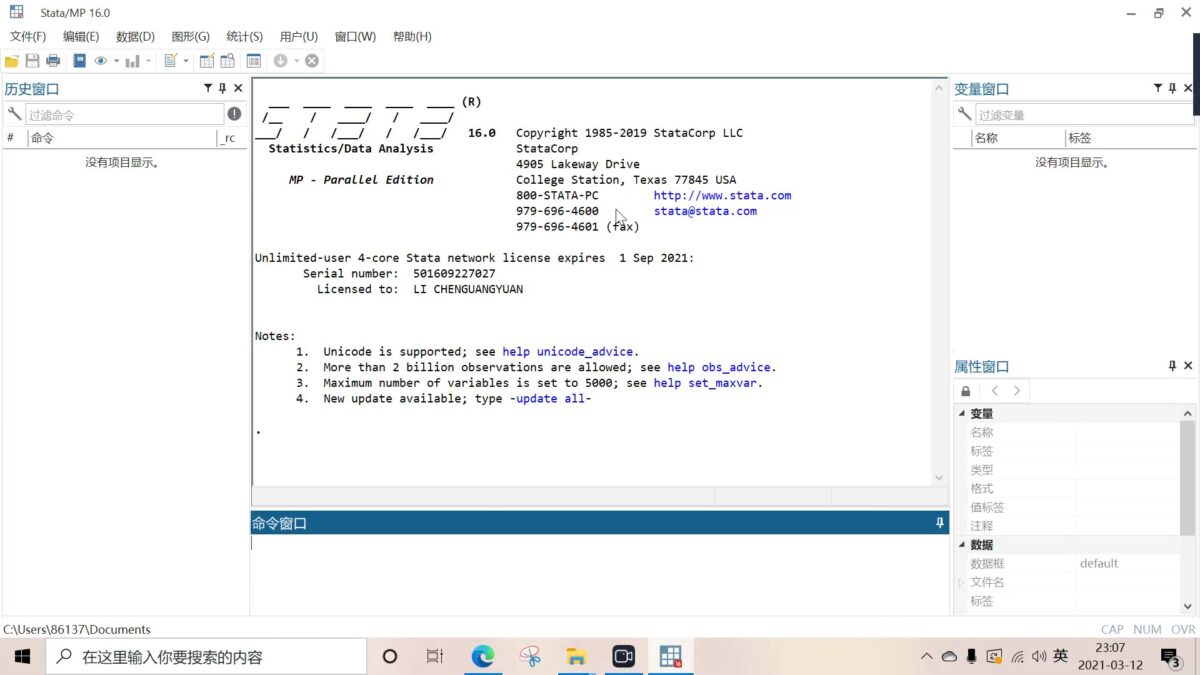Click the filter funnel in 历史窗口 header
This screenshot has height=675, width=1200.
click(x=208, y=88)
